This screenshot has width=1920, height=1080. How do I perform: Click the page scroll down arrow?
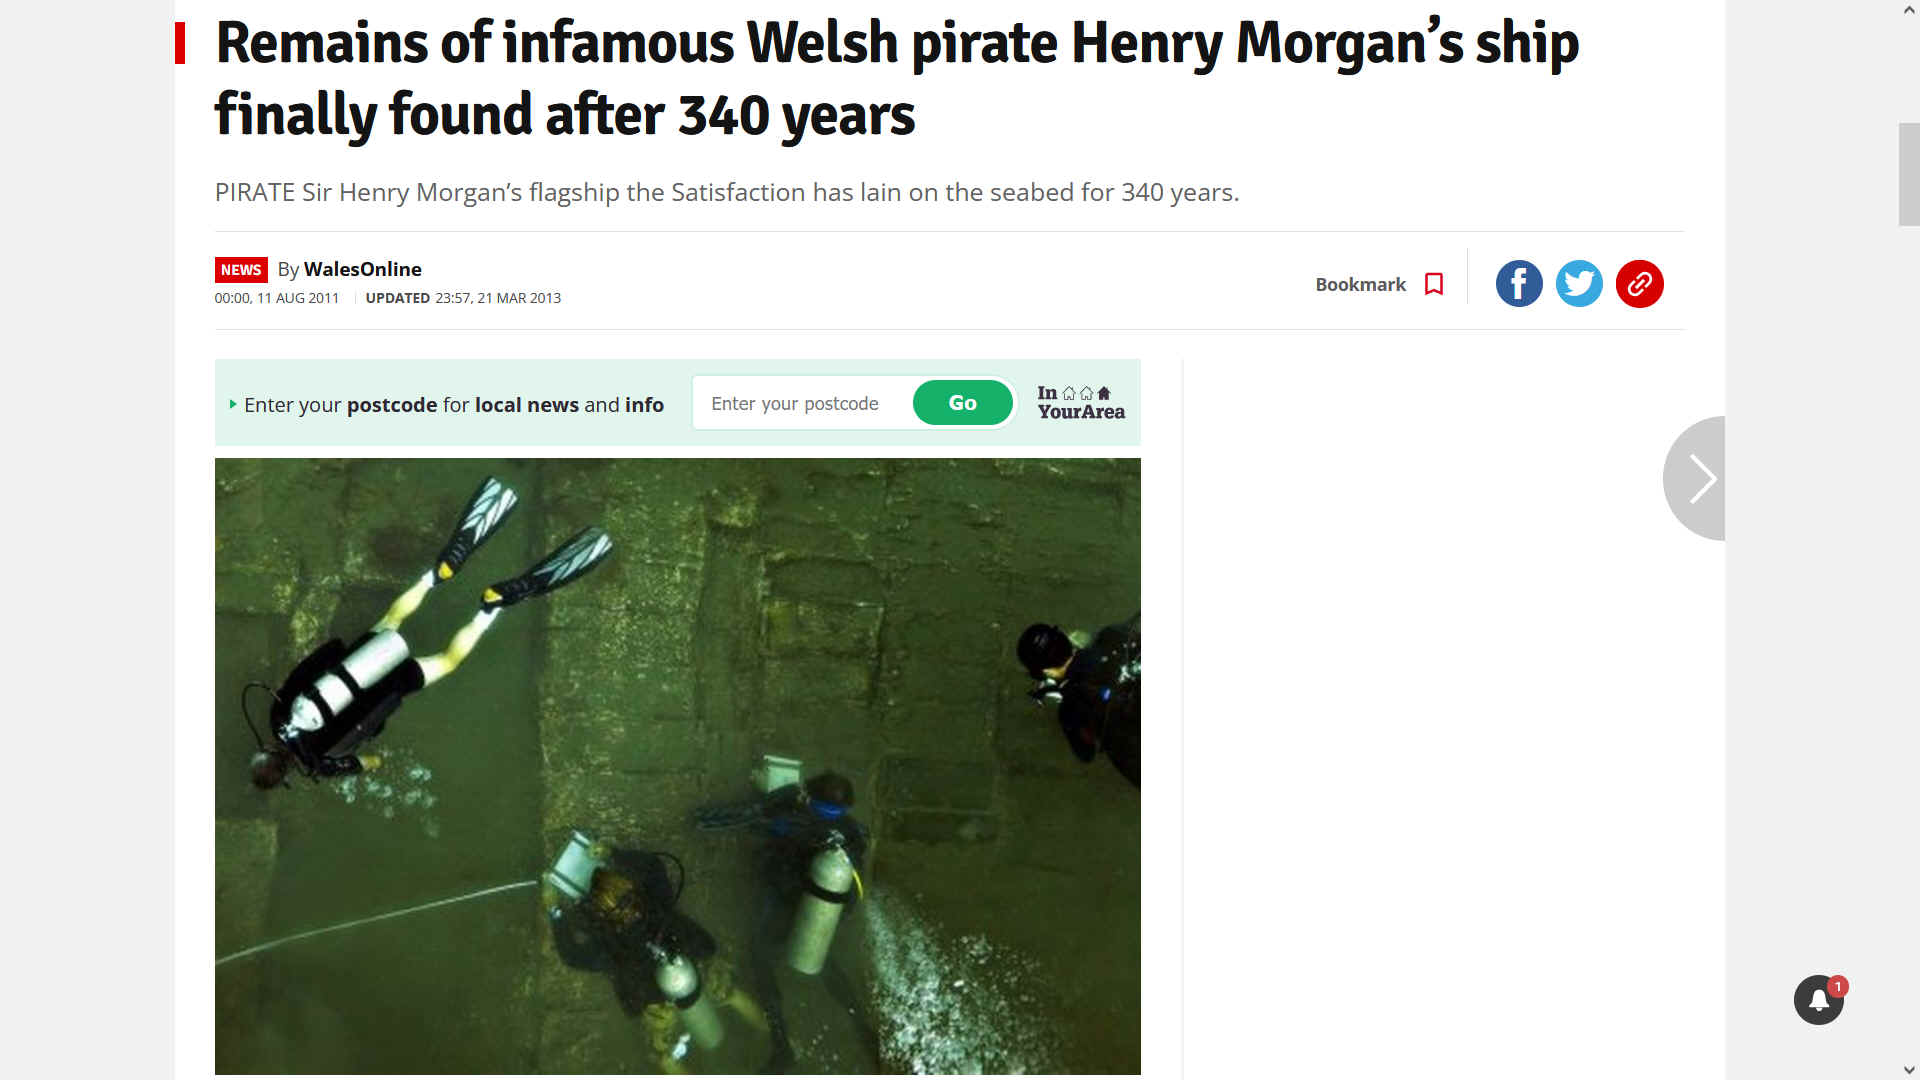1909,1071
